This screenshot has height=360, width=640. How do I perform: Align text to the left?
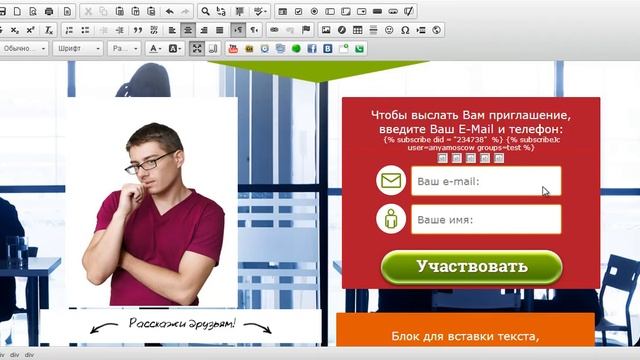[172, 30]
